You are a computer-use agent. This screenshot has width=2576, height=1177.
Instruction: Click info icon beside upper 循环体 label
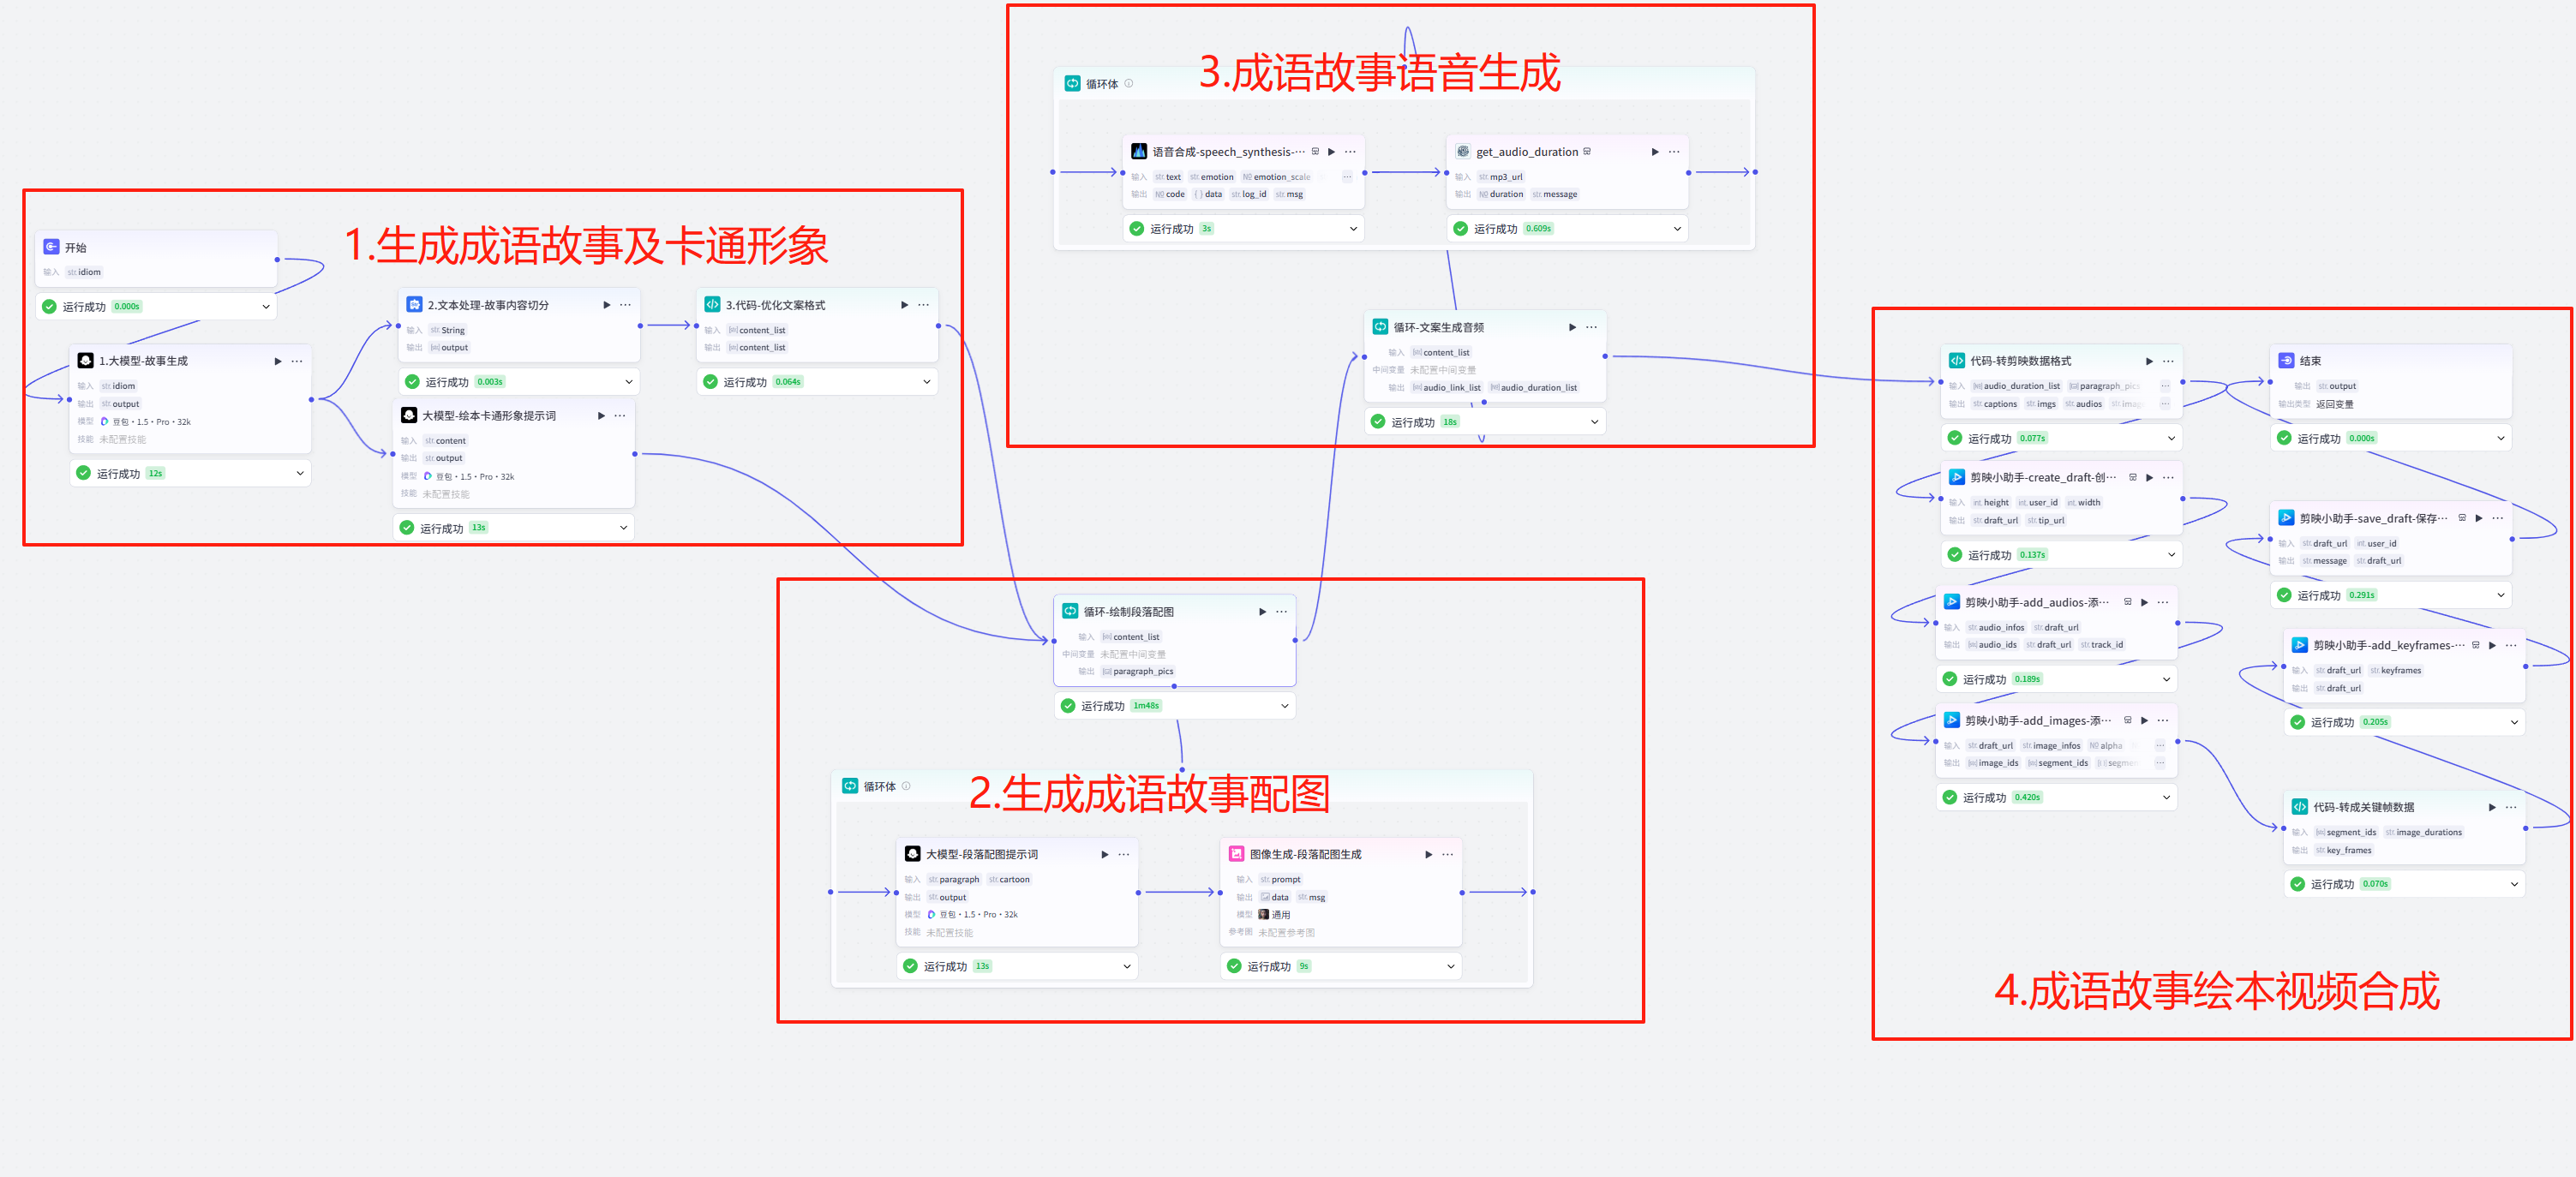(x=1129, y=84)
